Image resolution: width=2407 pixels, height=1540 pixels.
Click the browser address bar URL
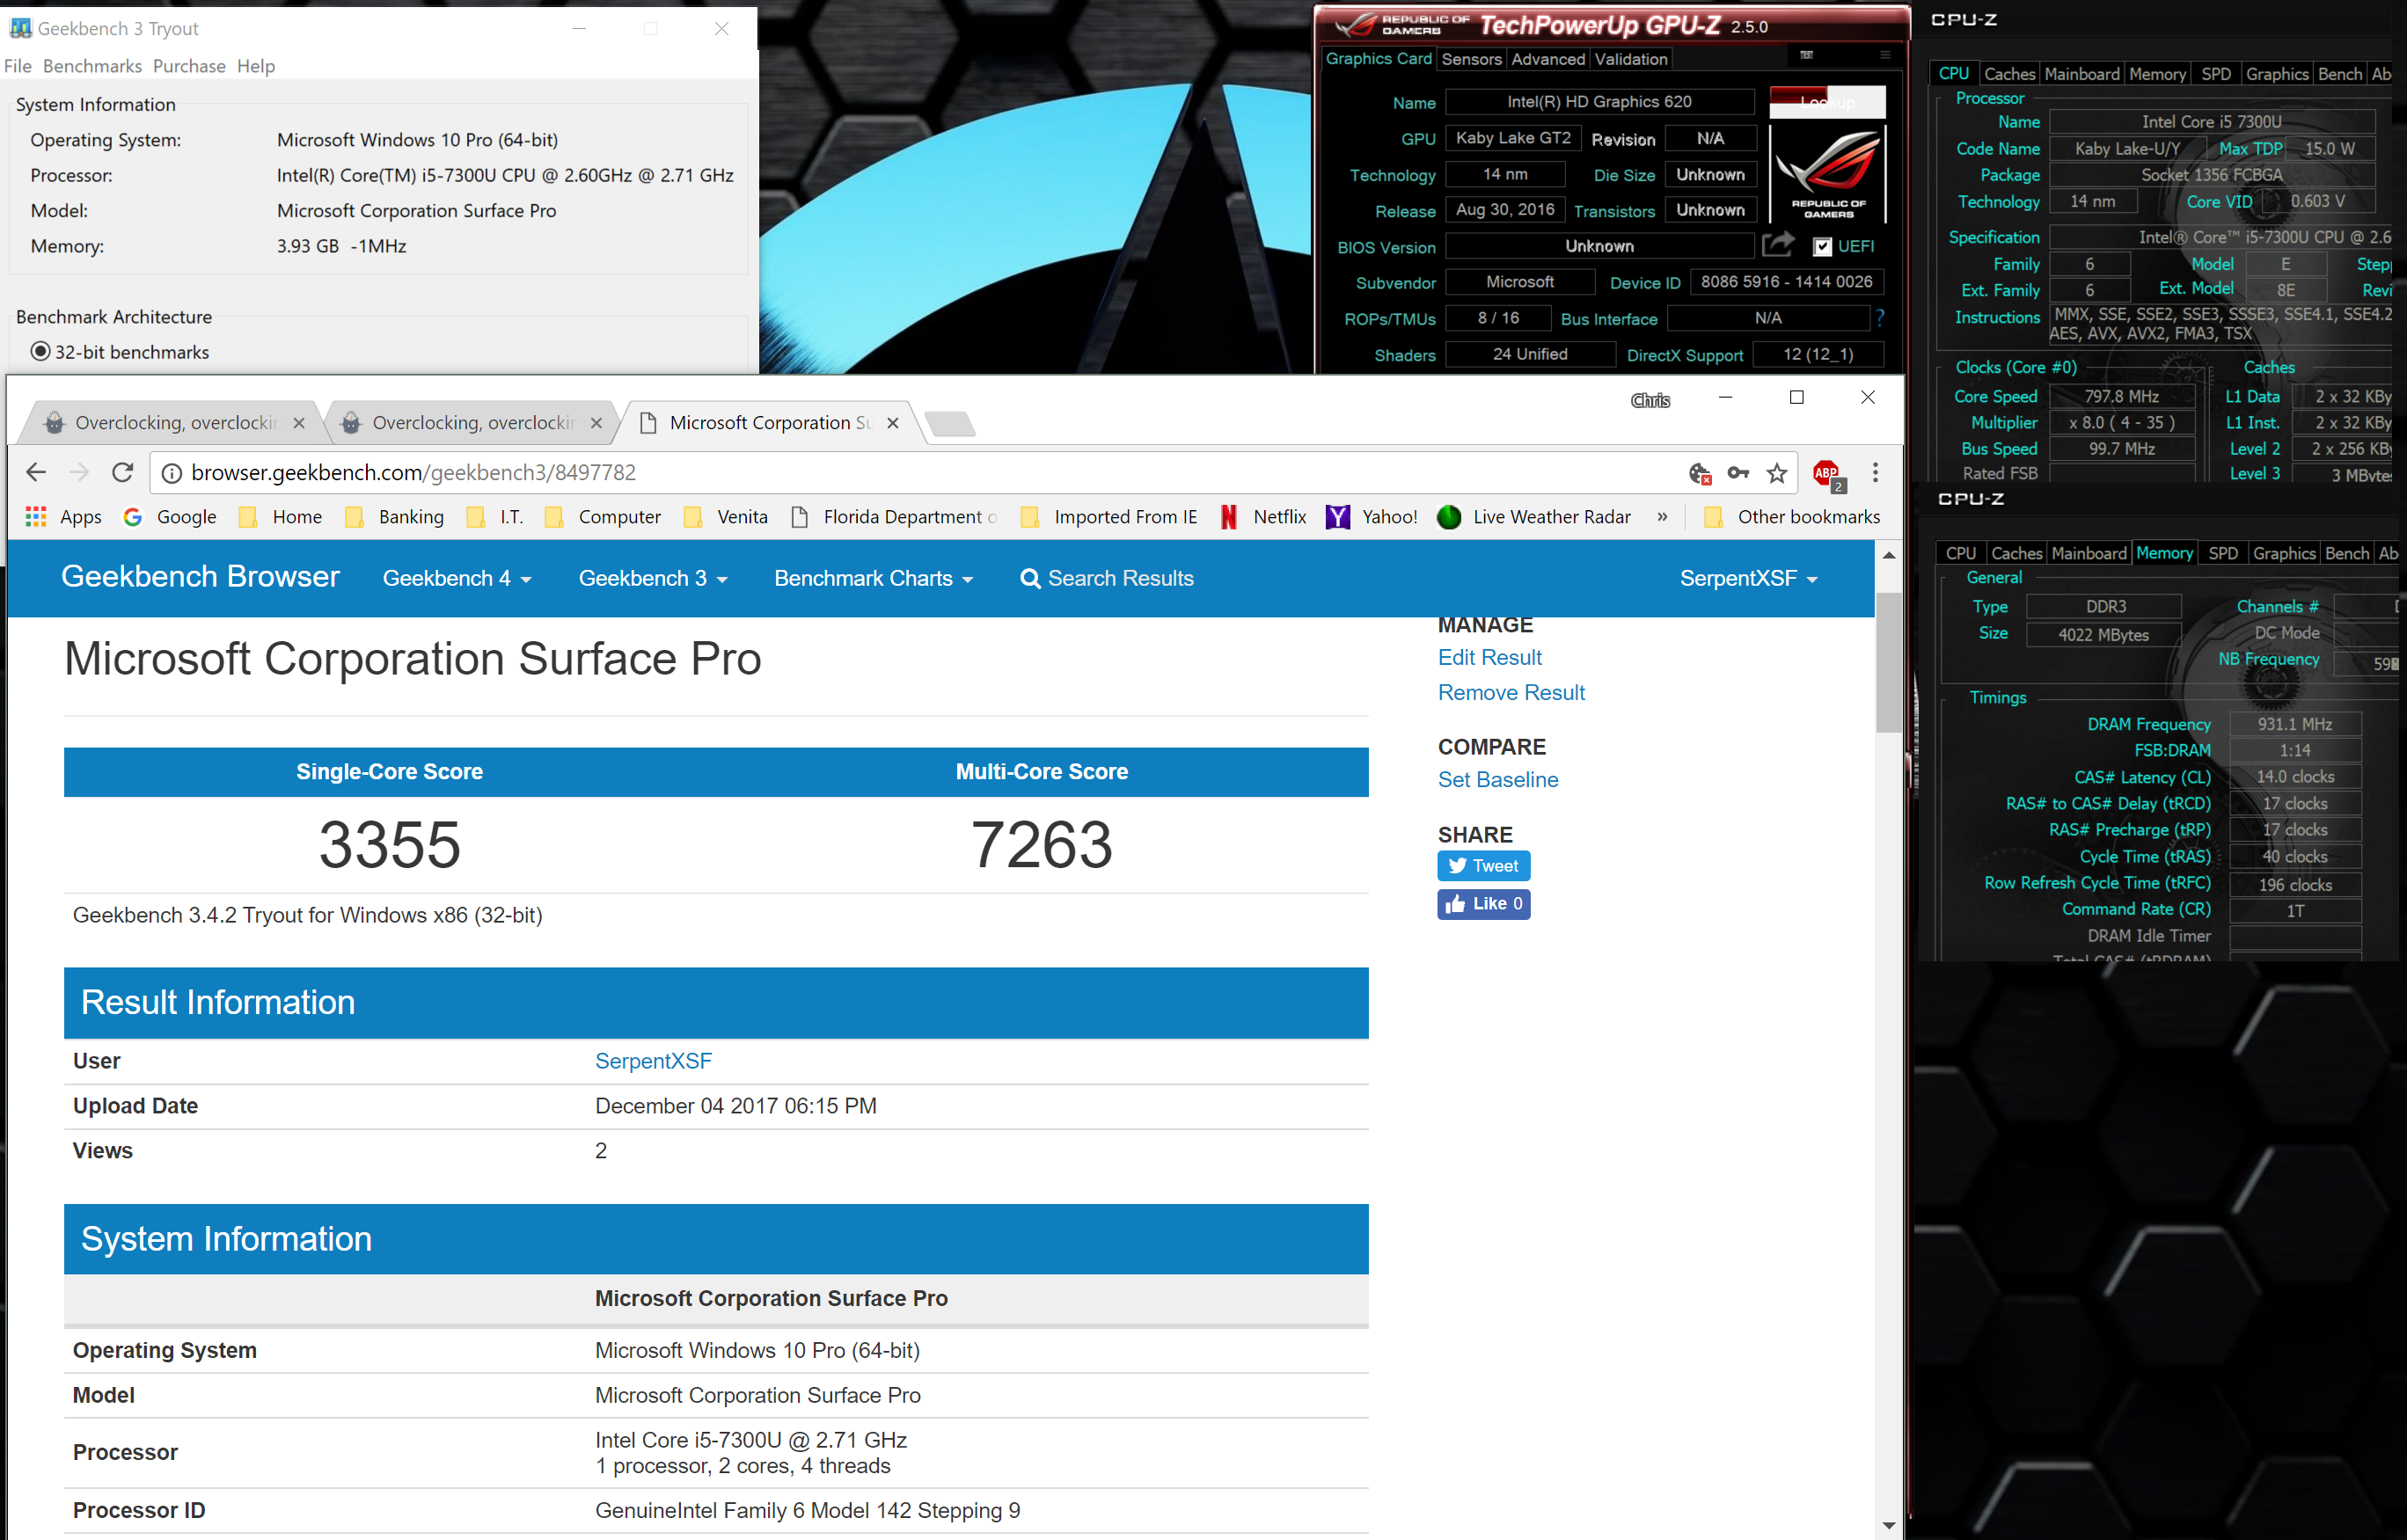(x=414, y=472)
